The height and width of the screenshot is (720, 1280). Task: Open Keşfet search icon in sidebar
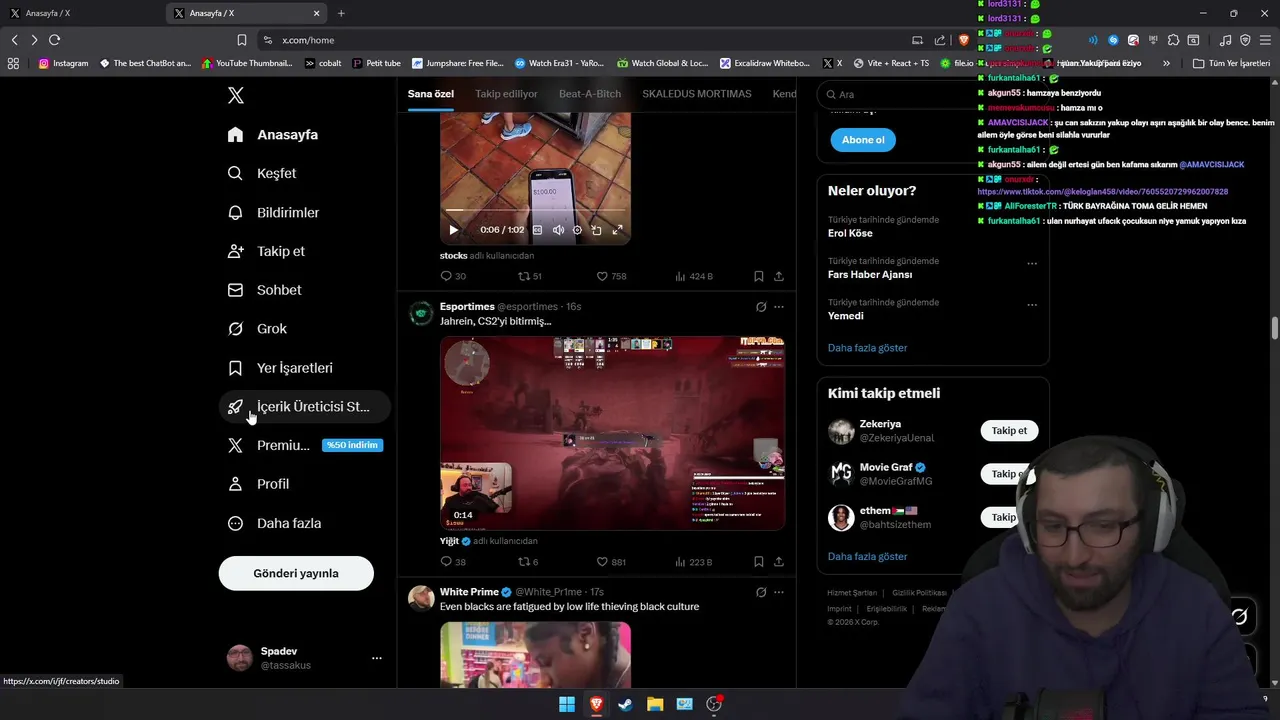coord(235,173)
